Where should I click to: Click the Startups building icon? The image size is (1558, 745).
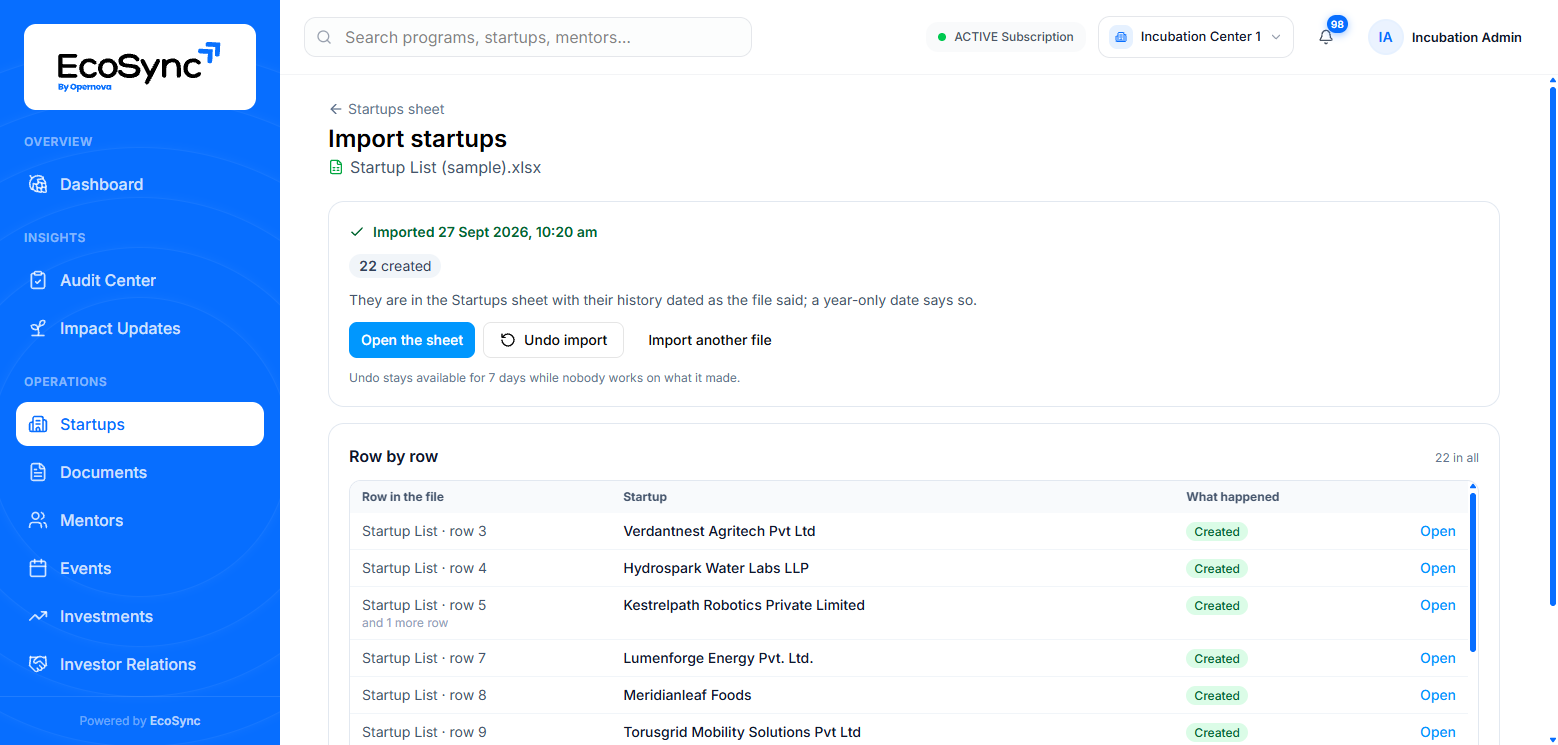(38, 424)
